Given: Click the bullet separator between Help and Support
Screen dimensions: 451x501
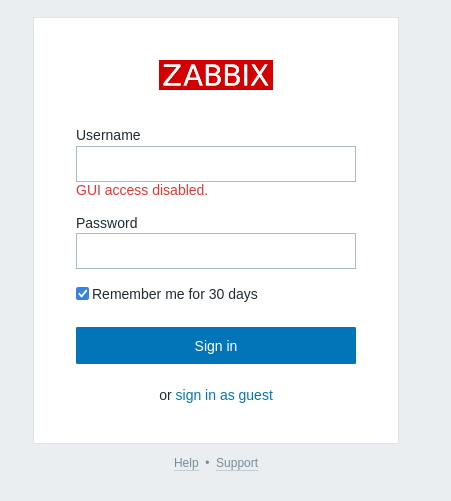Looking at the screenshot, I should [x=207, y=463].
